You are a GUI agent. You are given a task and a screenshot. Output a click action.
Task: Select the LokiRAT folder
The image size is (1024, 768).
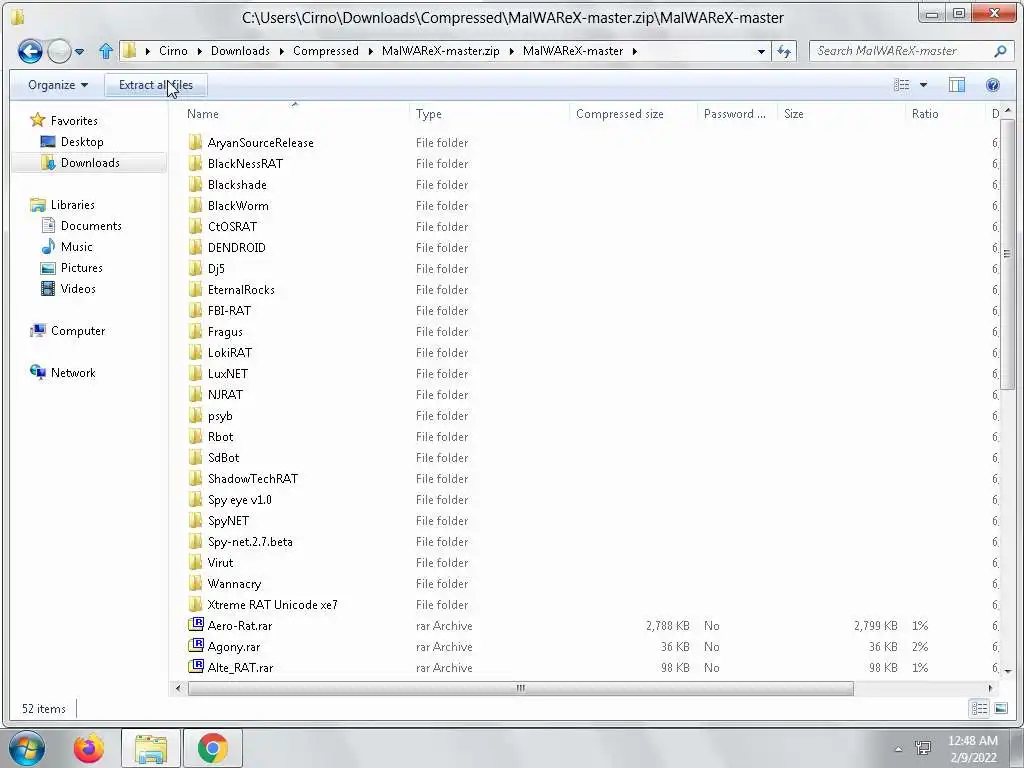coord(229,353)
